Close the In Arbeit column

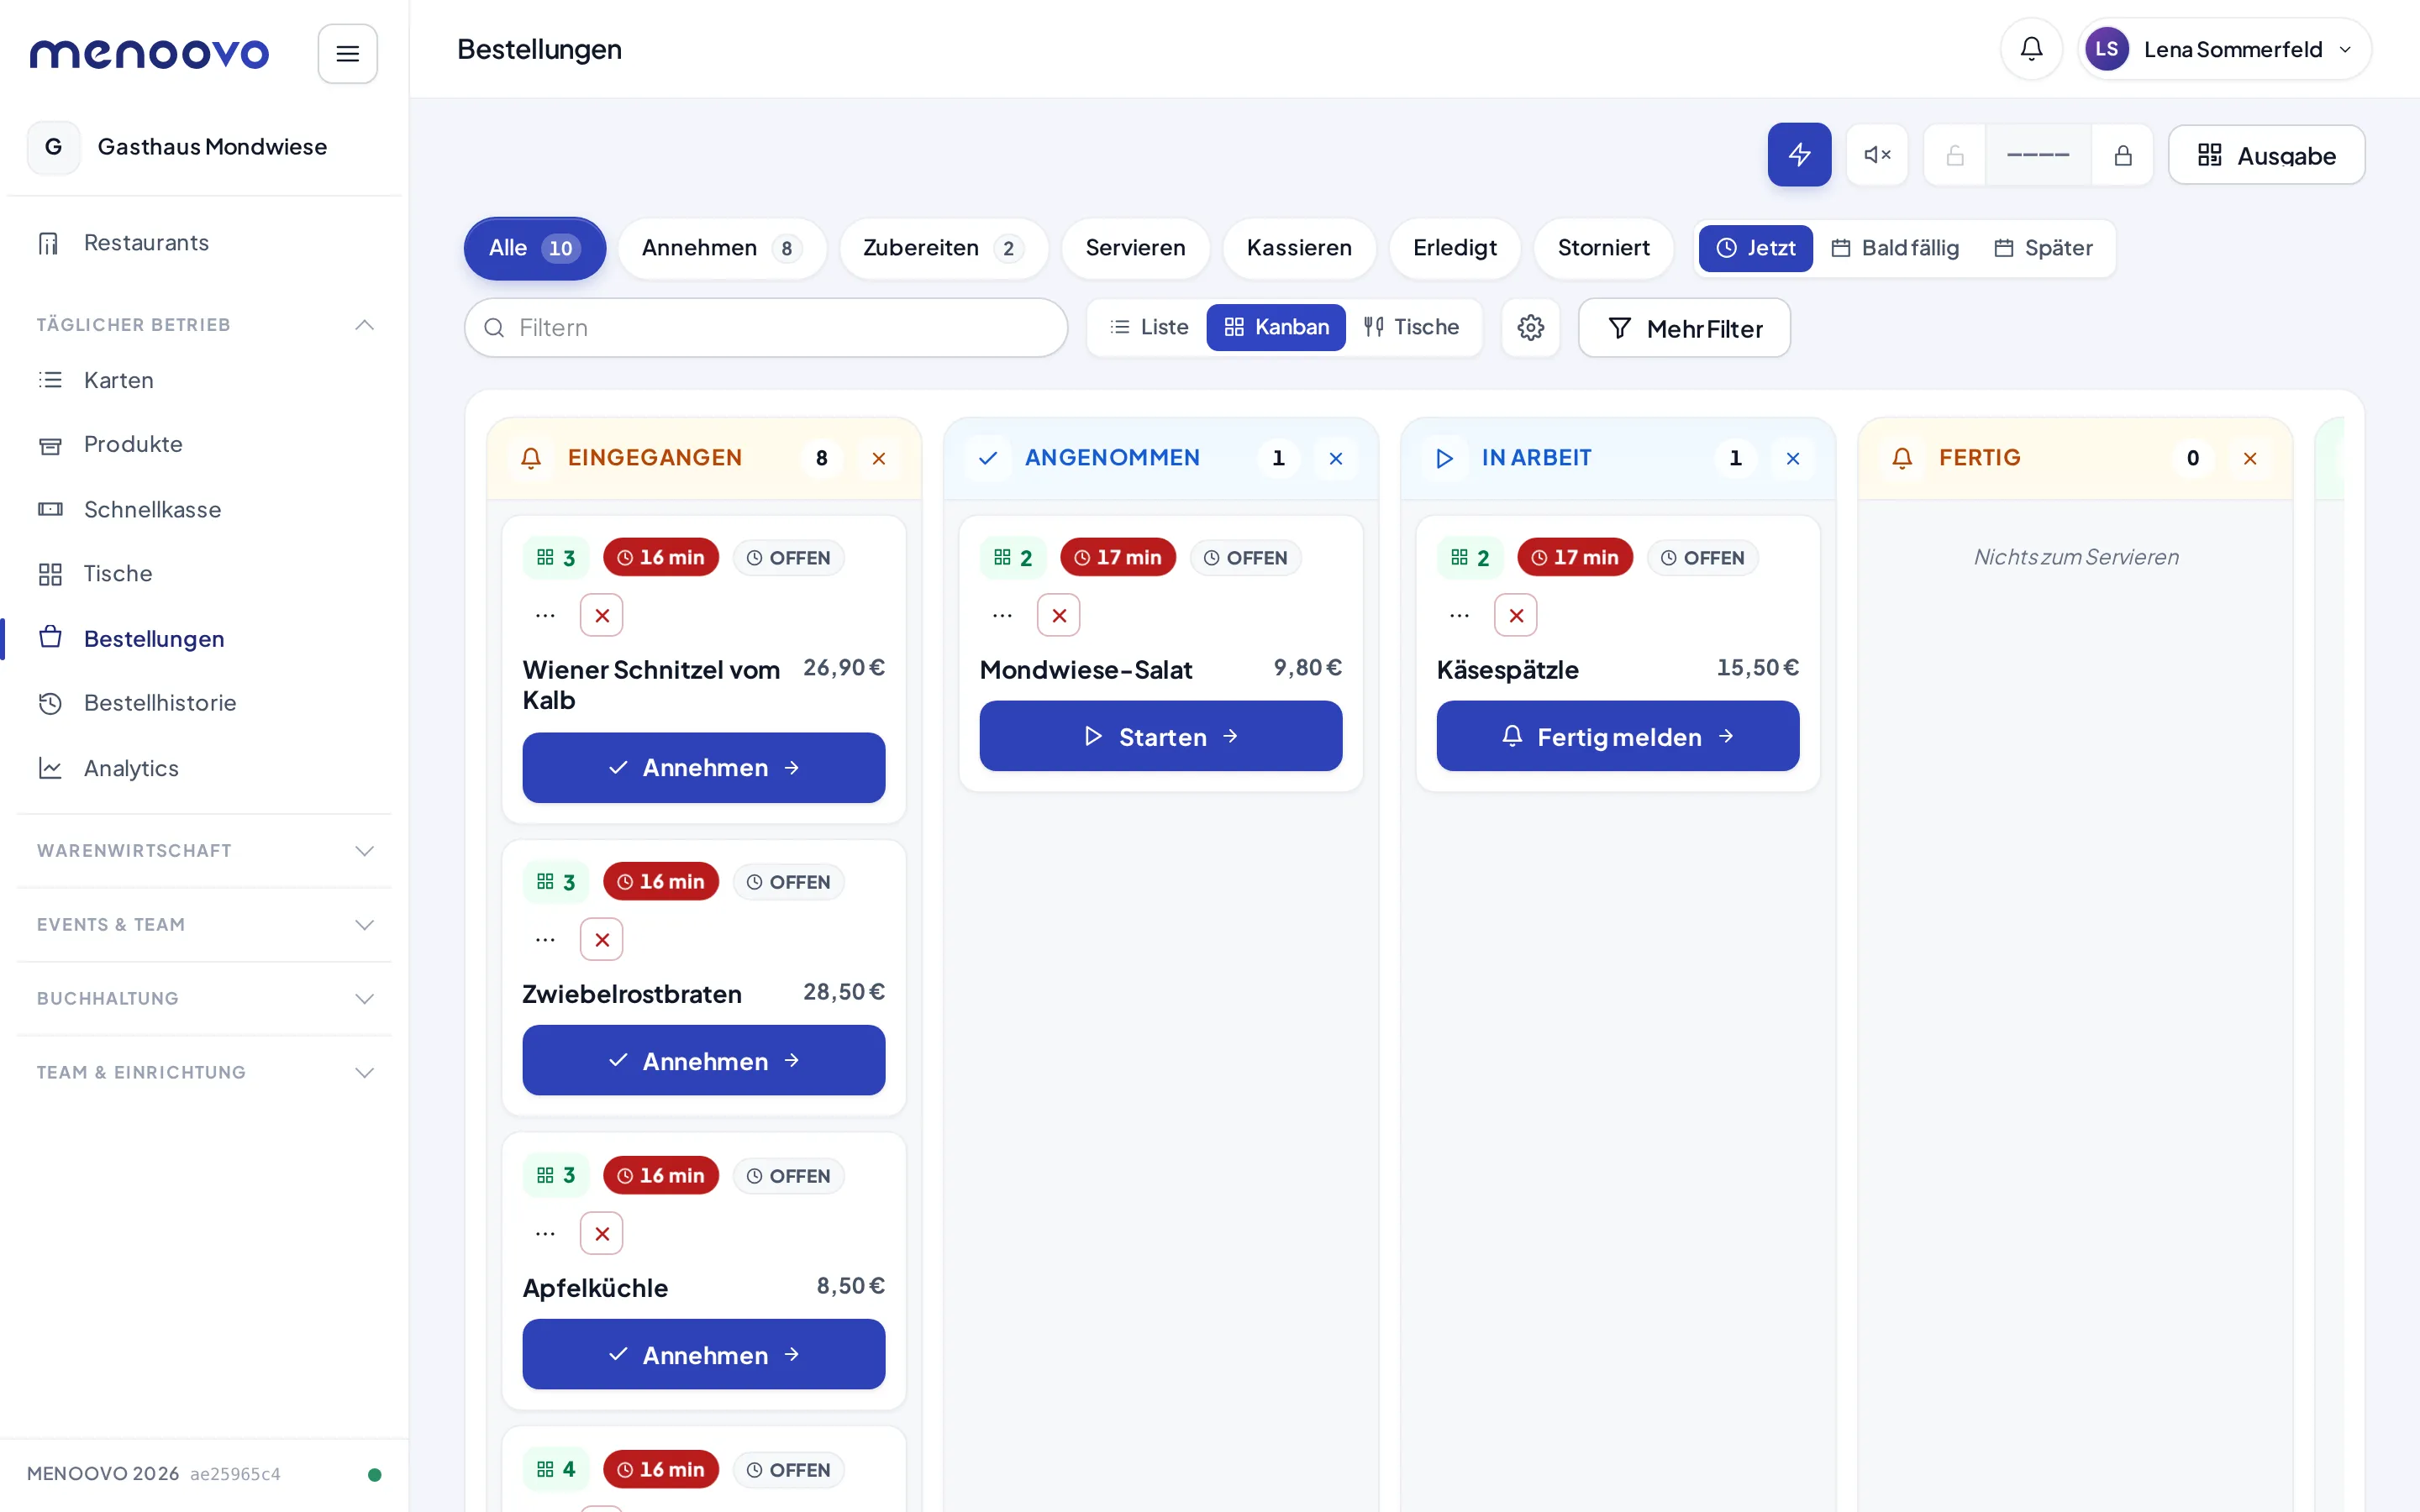(x=1792, y=458)
